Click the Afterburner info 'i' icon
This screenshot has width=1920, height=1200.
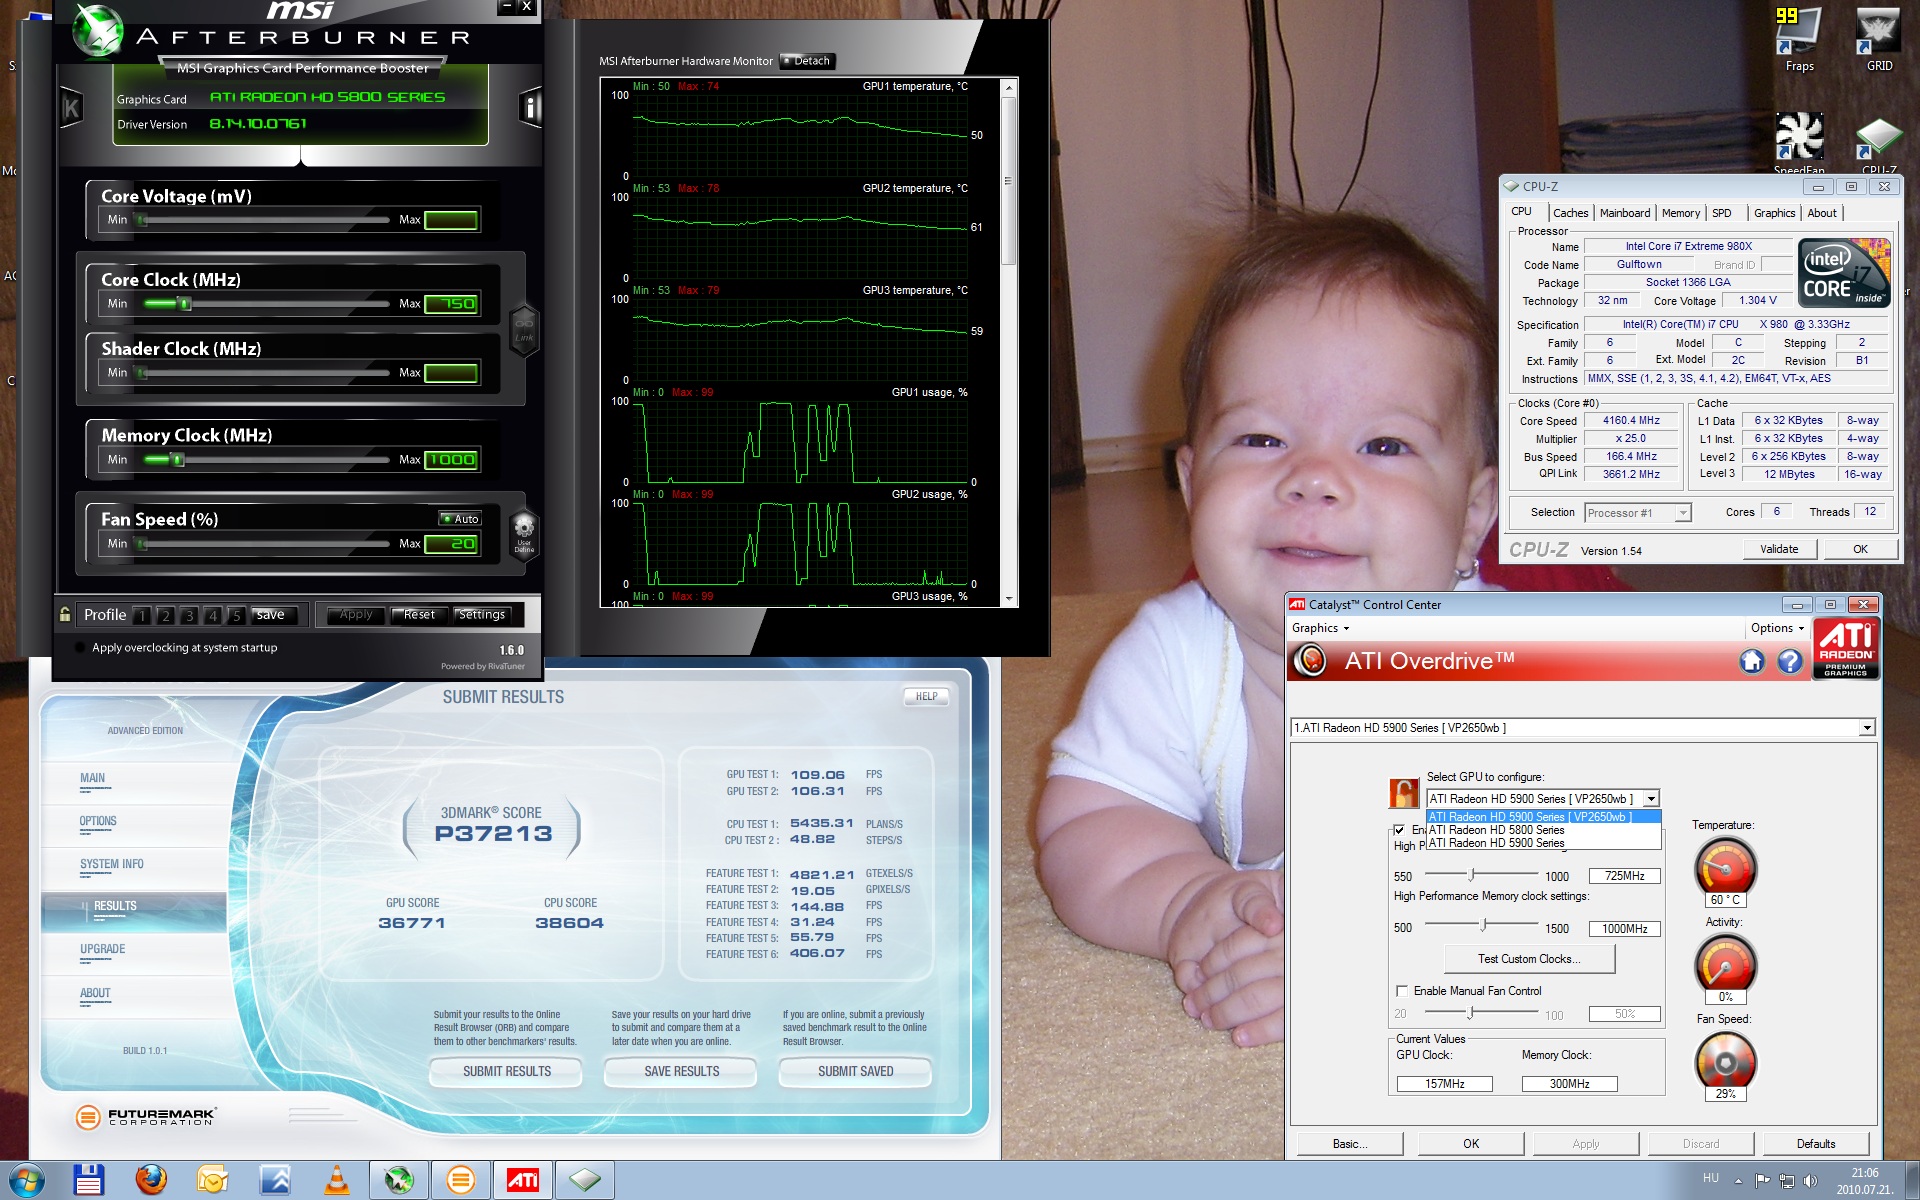click(x=531, y=107)
